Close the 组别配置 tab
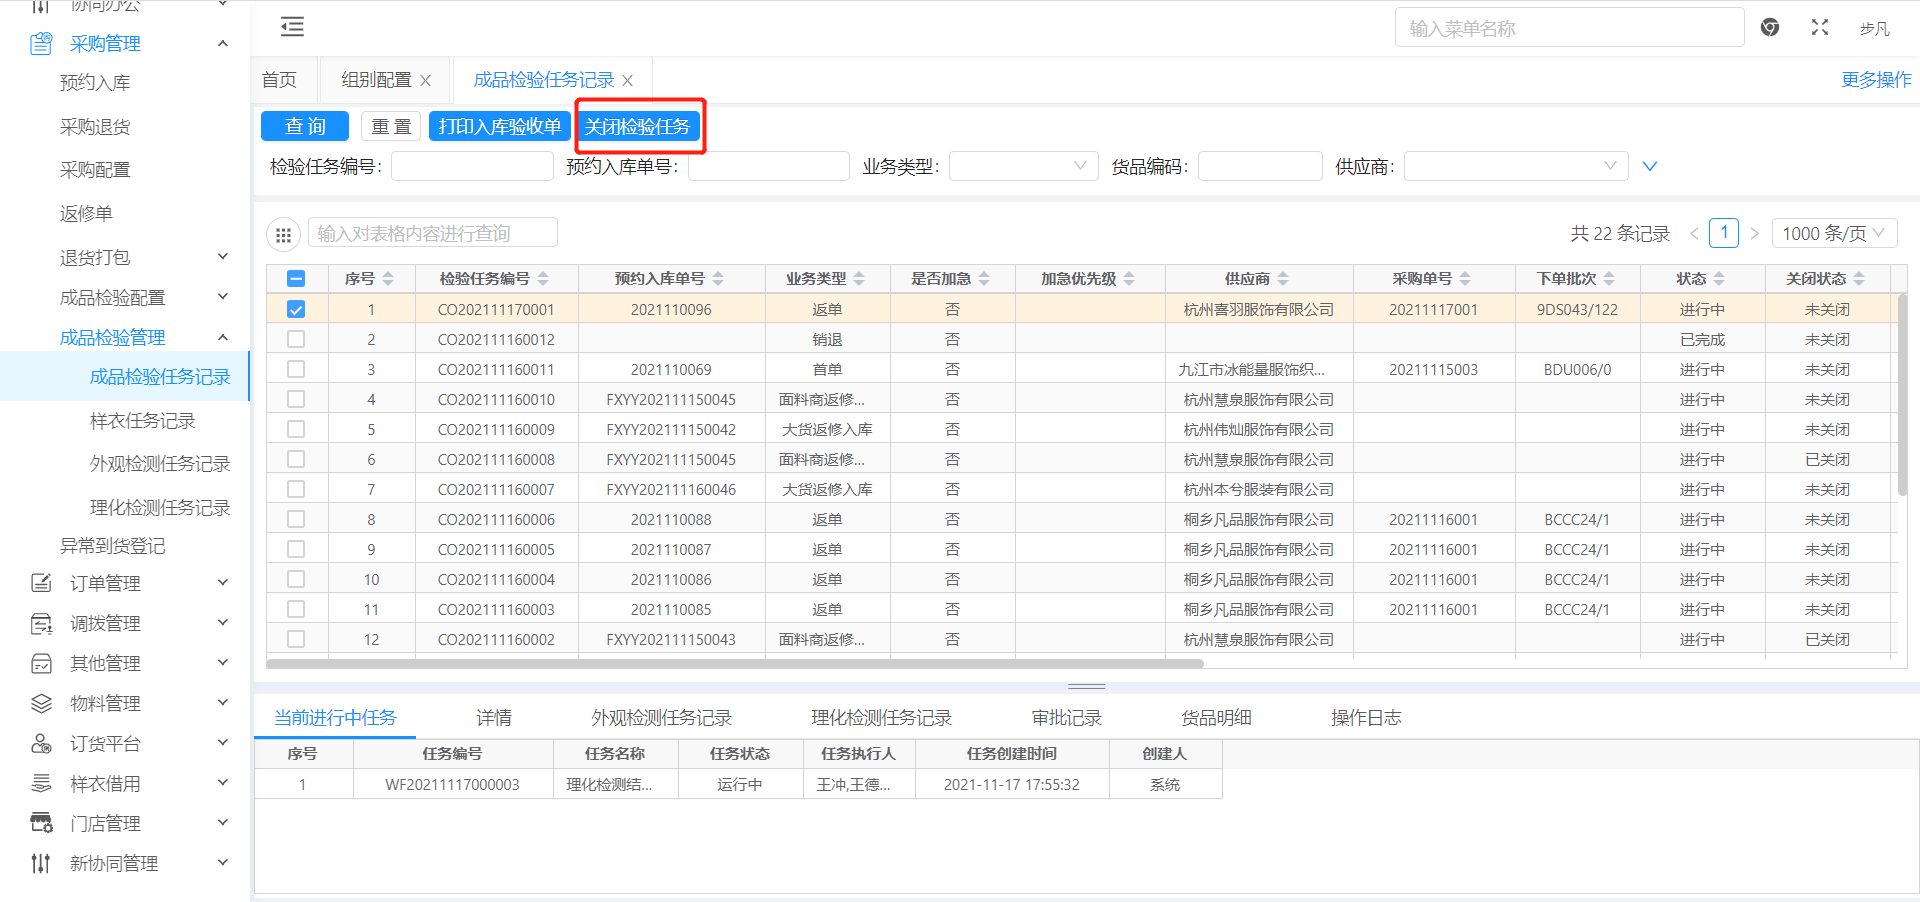Screen dimensions: 1920x902 (x=426, y=81)
